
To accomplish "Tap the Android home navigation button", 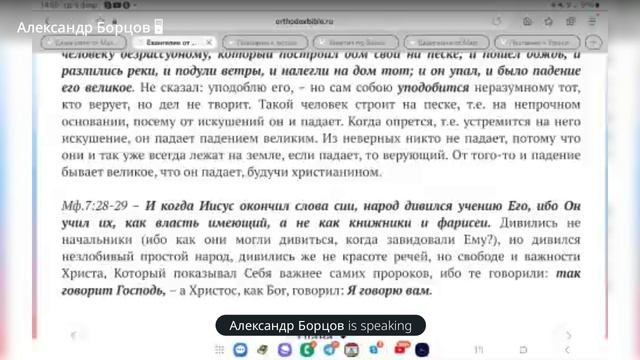I will tap(523, 349).
